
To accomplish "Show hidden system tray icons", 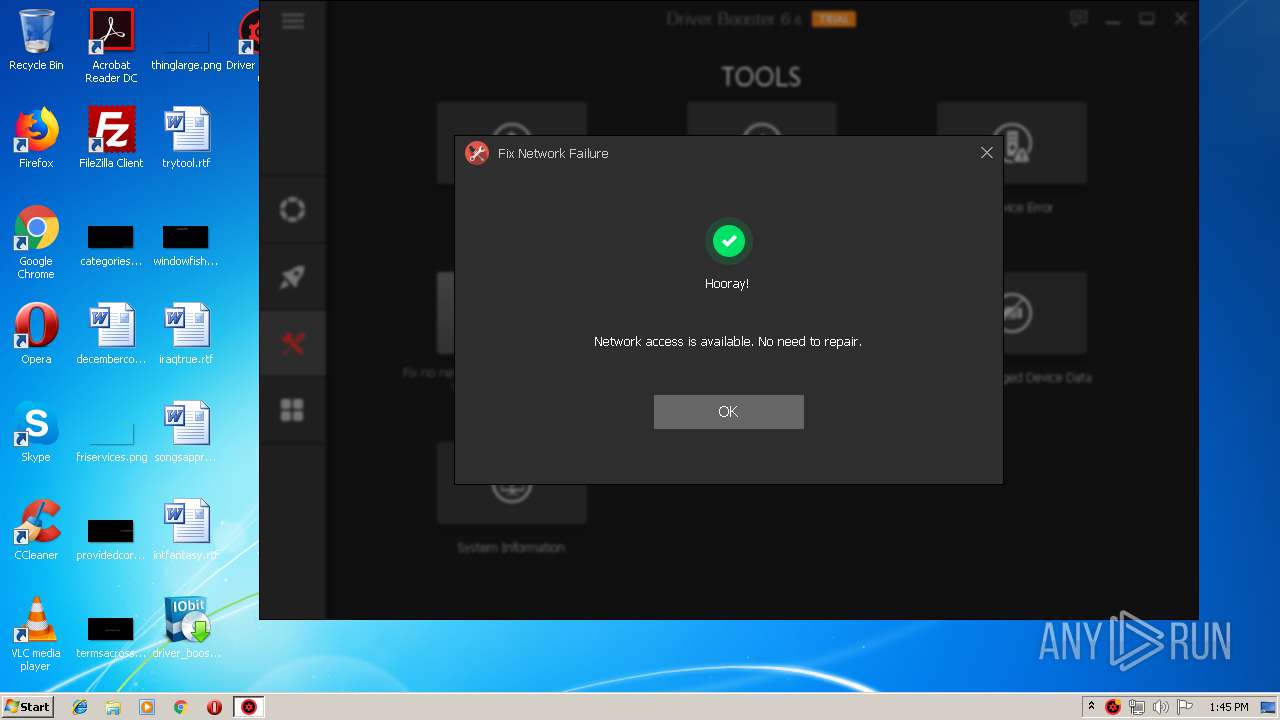I will pos(1091,707).
